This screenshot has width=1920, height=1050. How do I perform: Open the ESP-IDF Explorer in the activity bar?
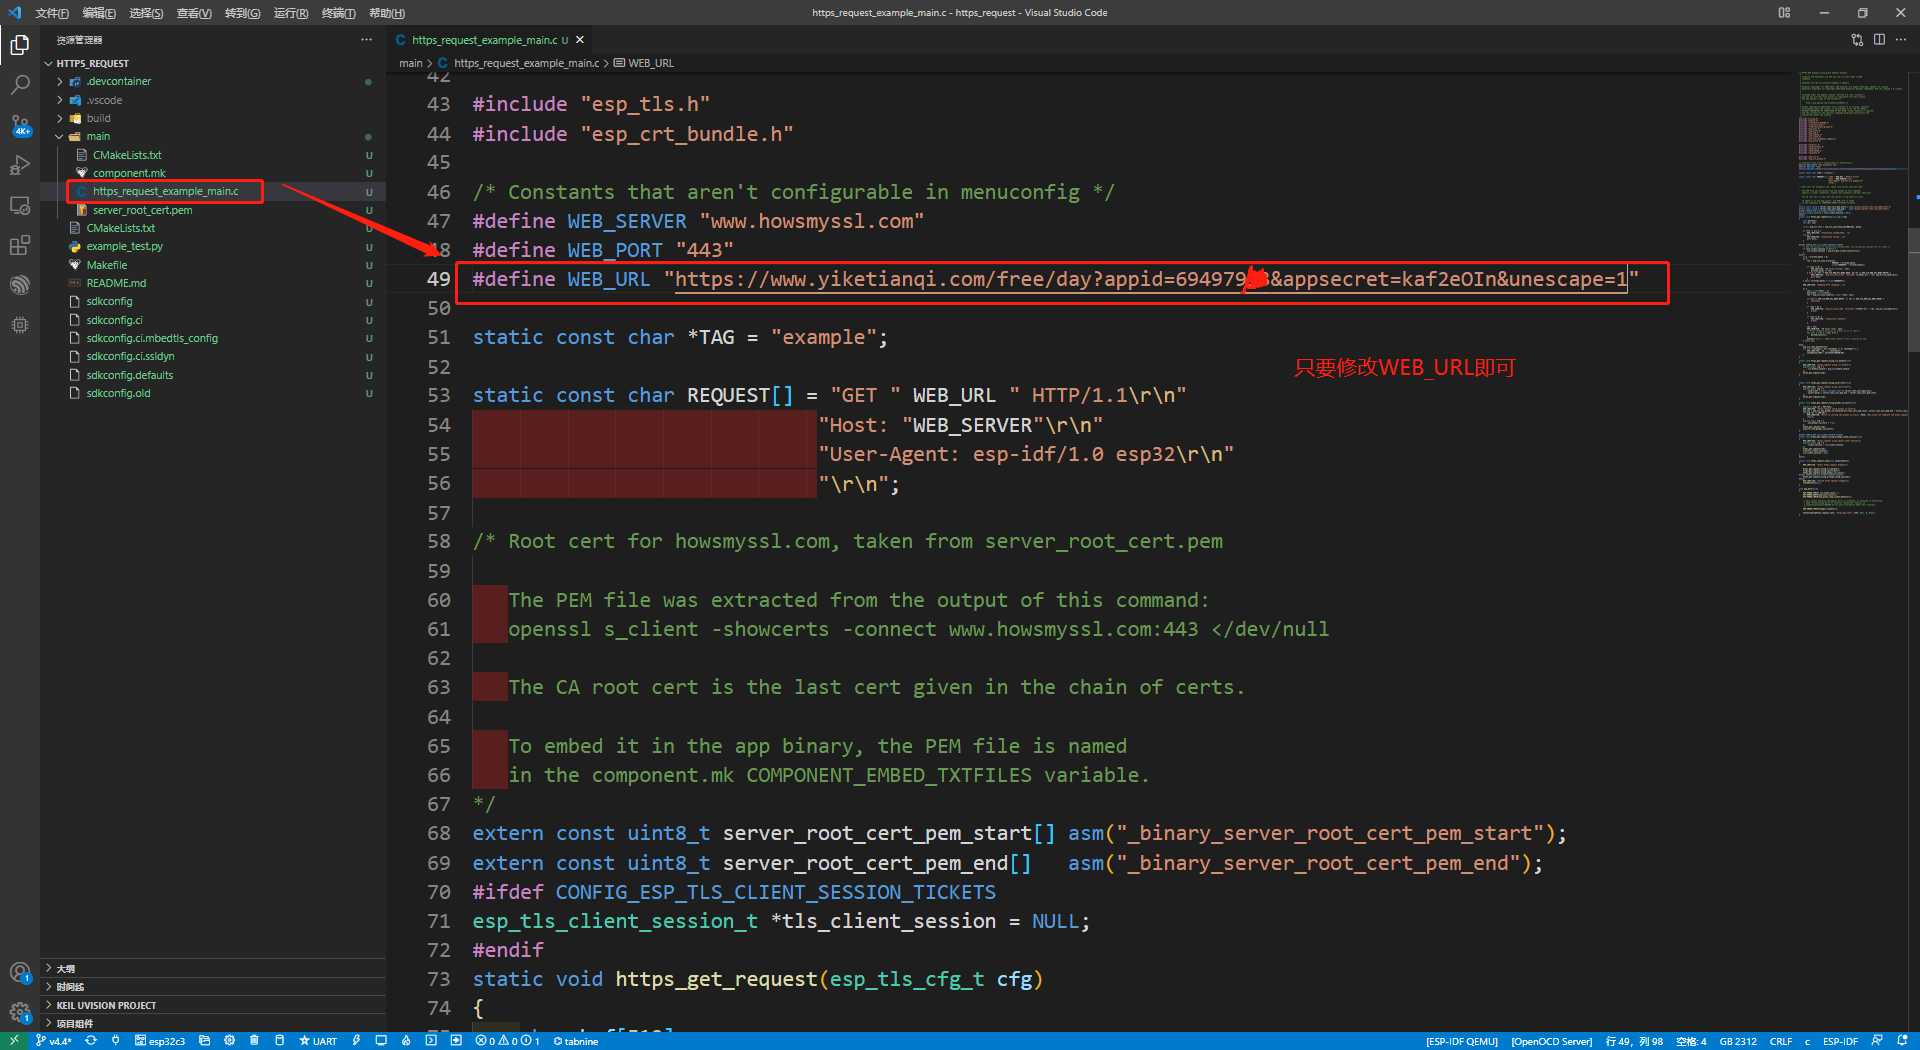click(x=19, y=285)
